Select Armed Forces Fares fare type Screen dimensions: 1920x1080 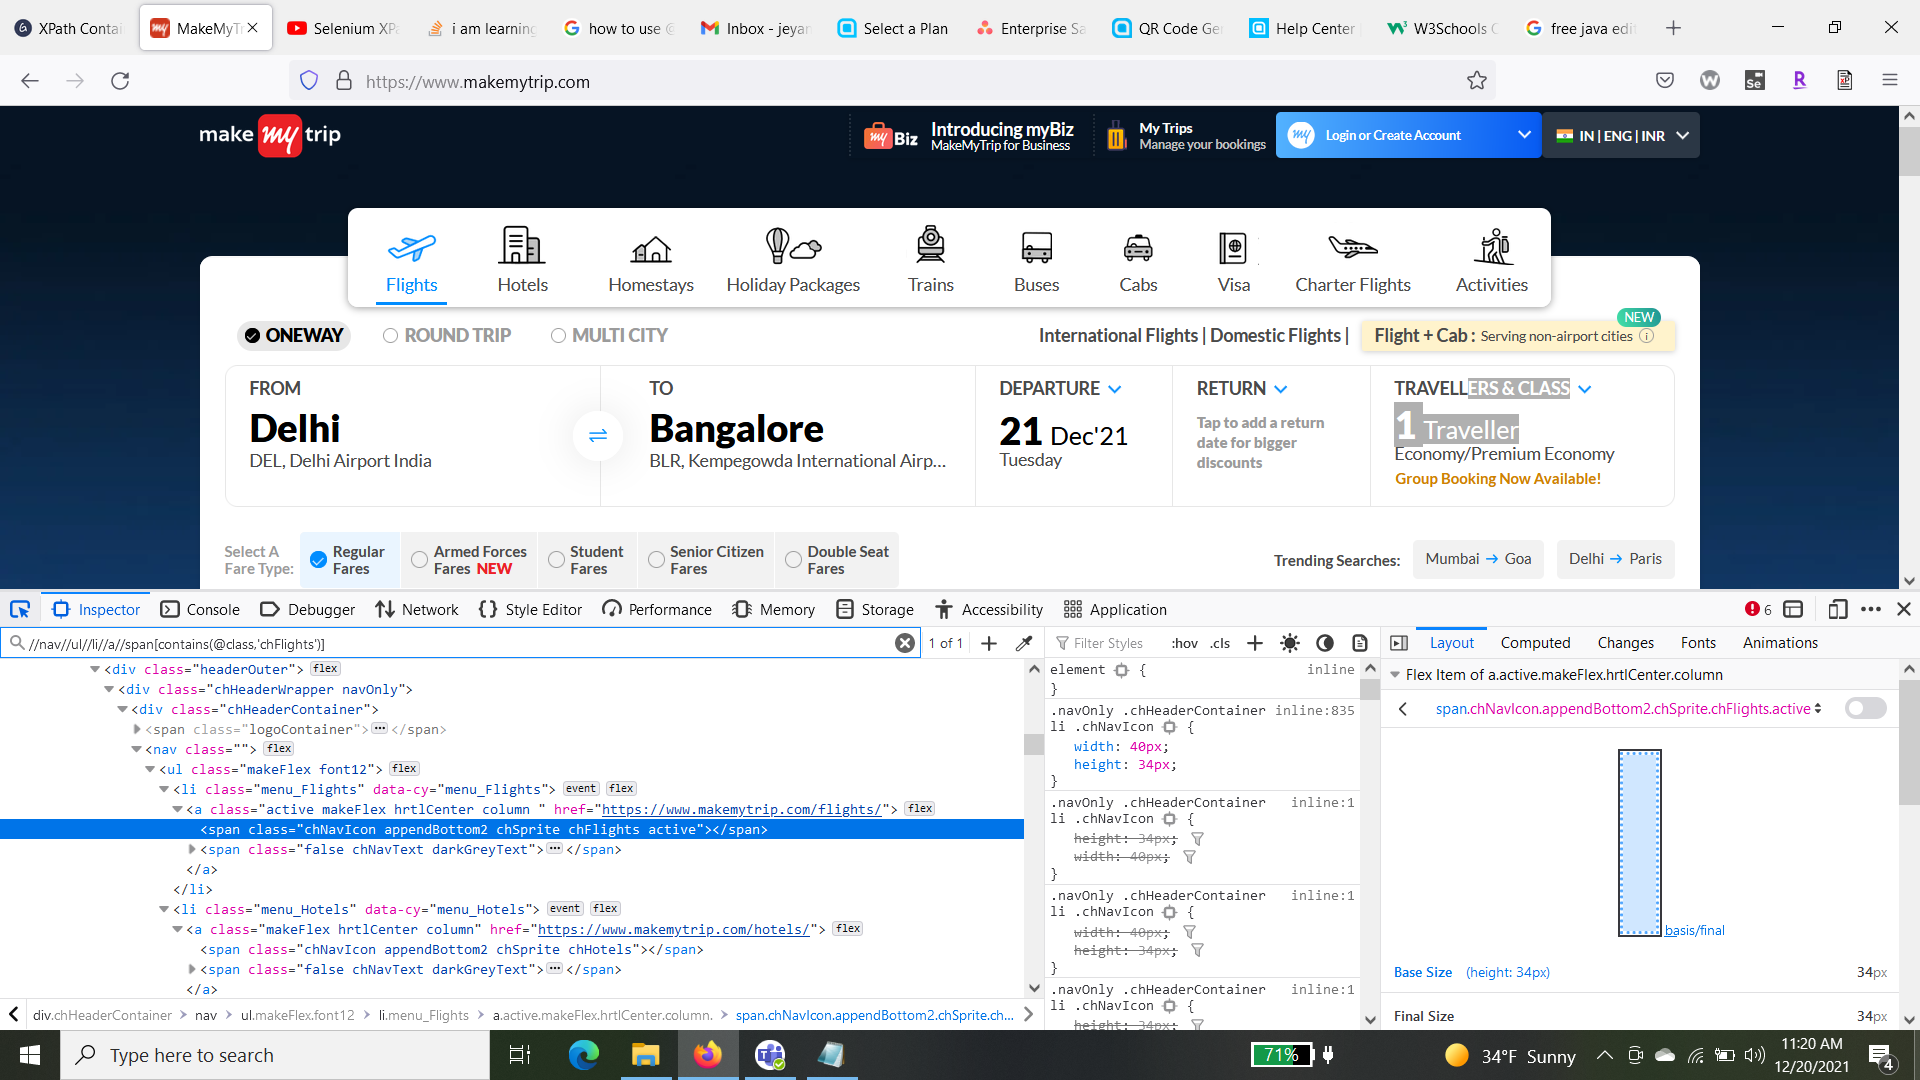(x=469, y=560)
